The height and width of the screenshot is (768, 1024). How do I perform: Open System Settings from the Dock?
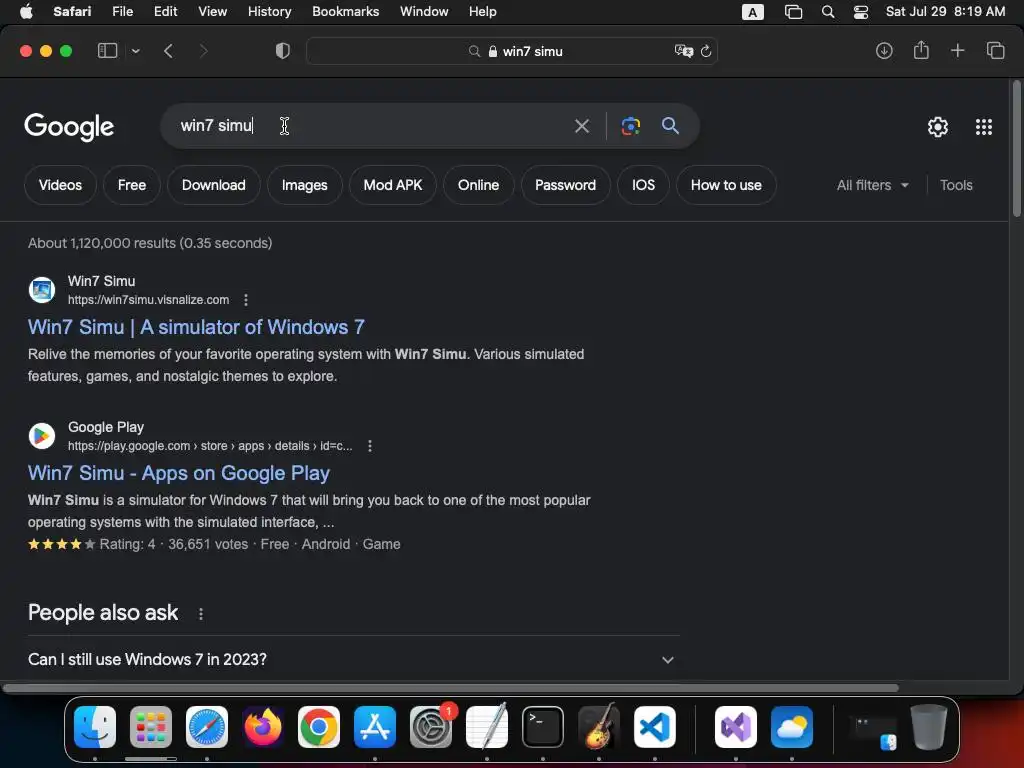(431, 727)
